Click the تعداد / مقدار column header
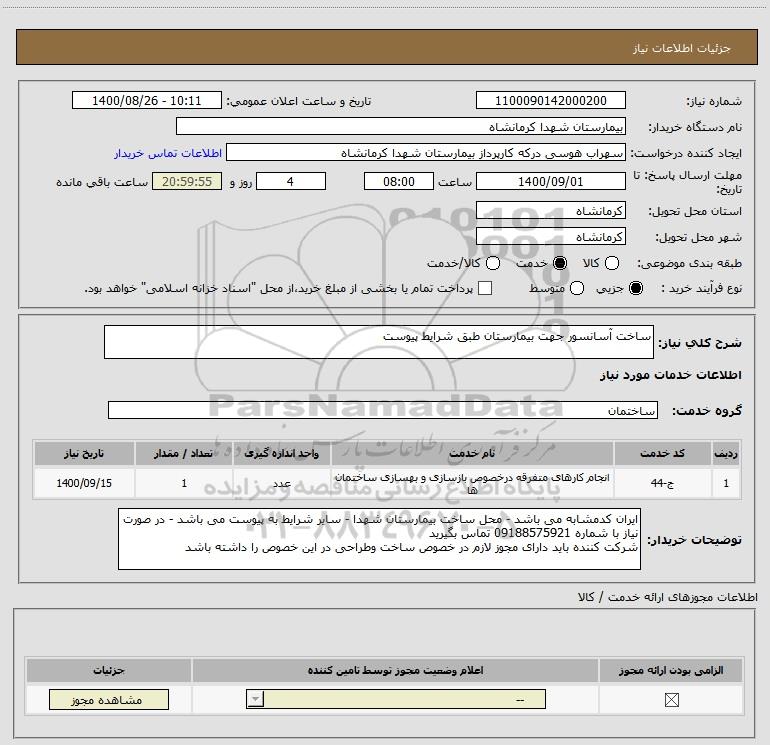The image size is (770, 745). (184, 453)
